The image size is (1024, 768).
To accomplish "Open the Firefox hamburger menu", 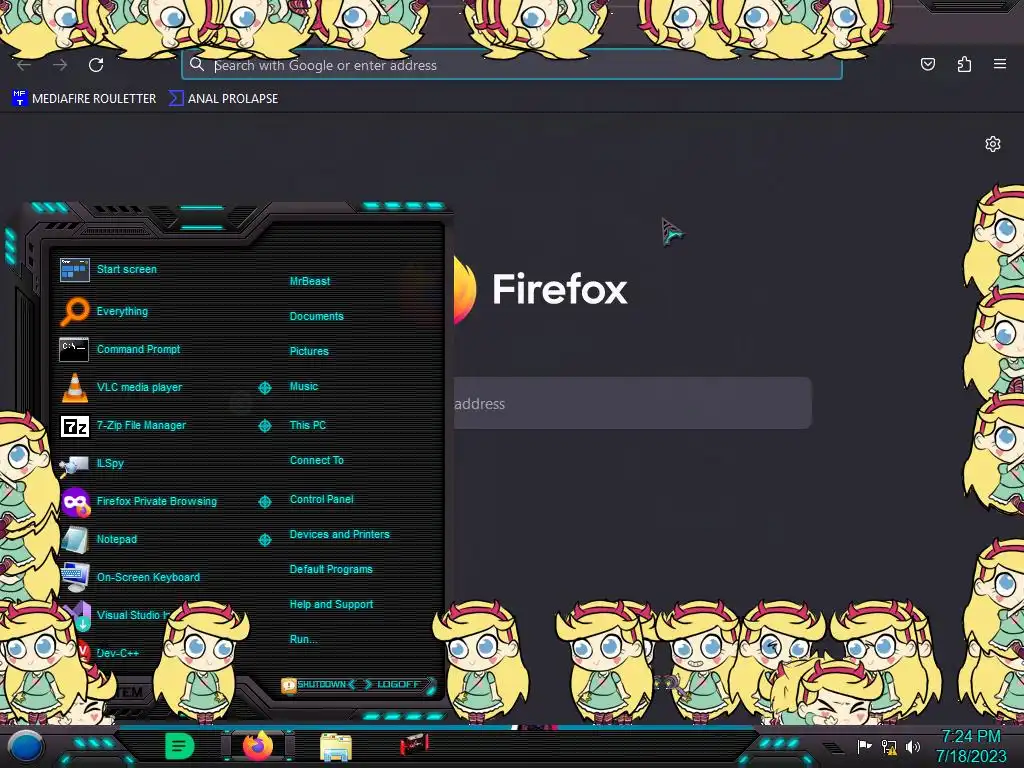I will (1000, 64).
